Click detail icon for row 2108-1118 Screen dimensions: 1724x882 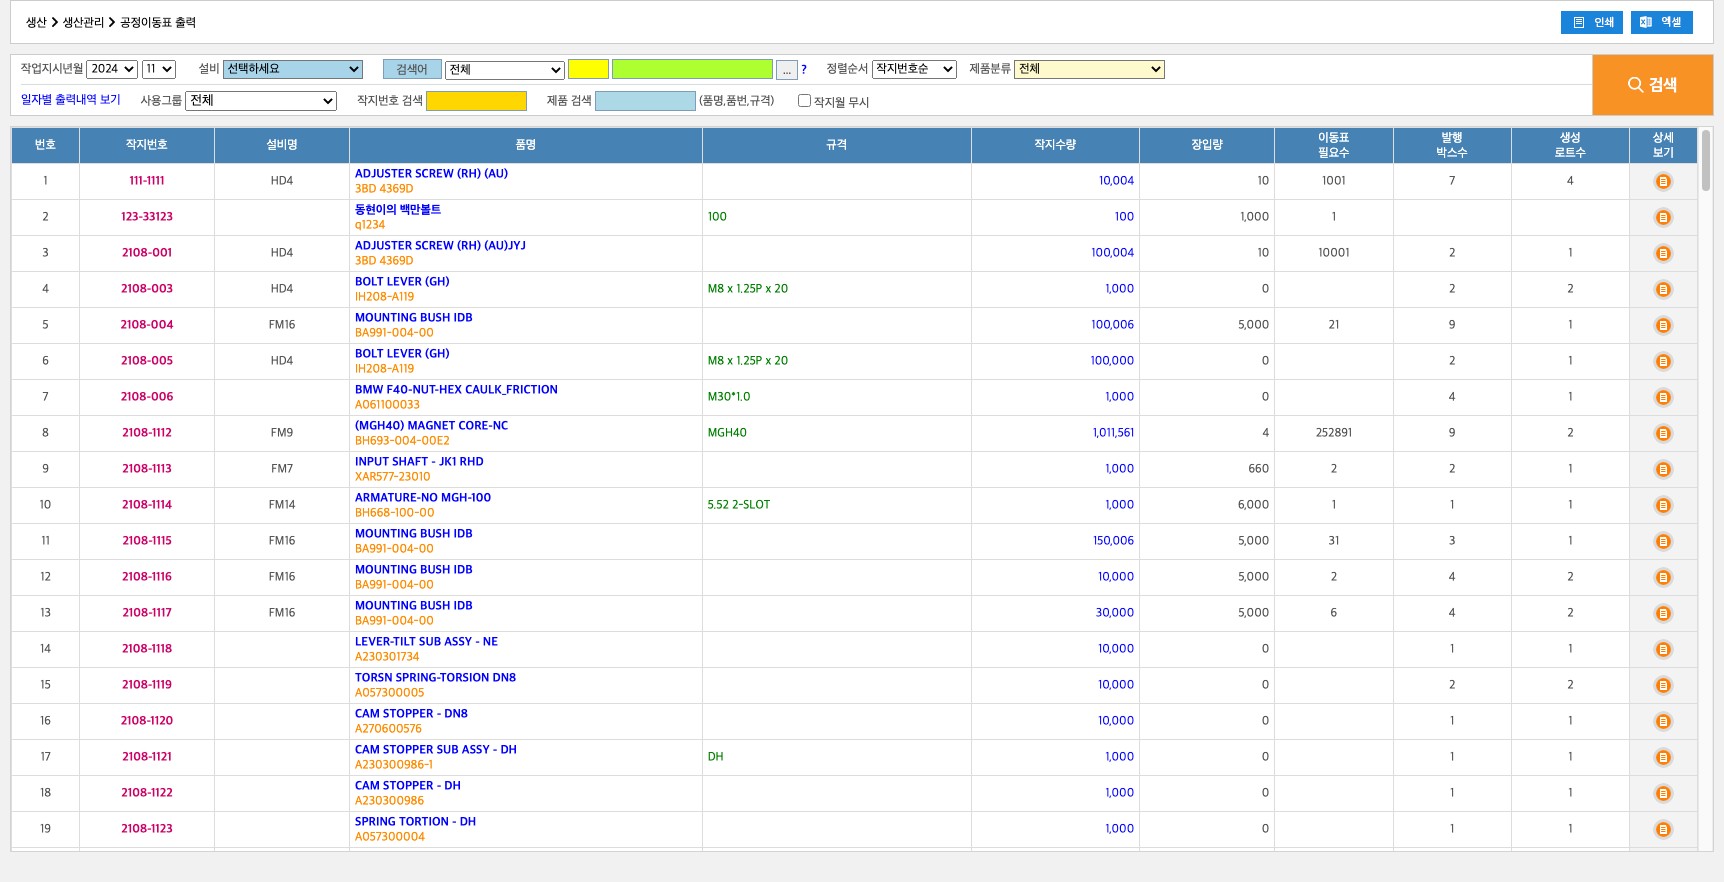[x=1663, y=649]
